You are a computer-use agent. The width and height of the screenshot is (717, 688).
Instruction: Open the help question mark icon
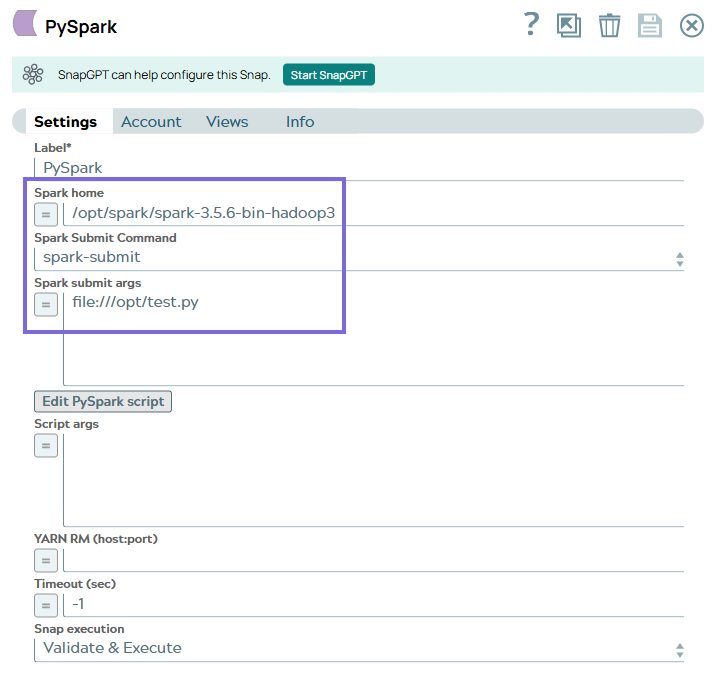(x=532, y=25)
